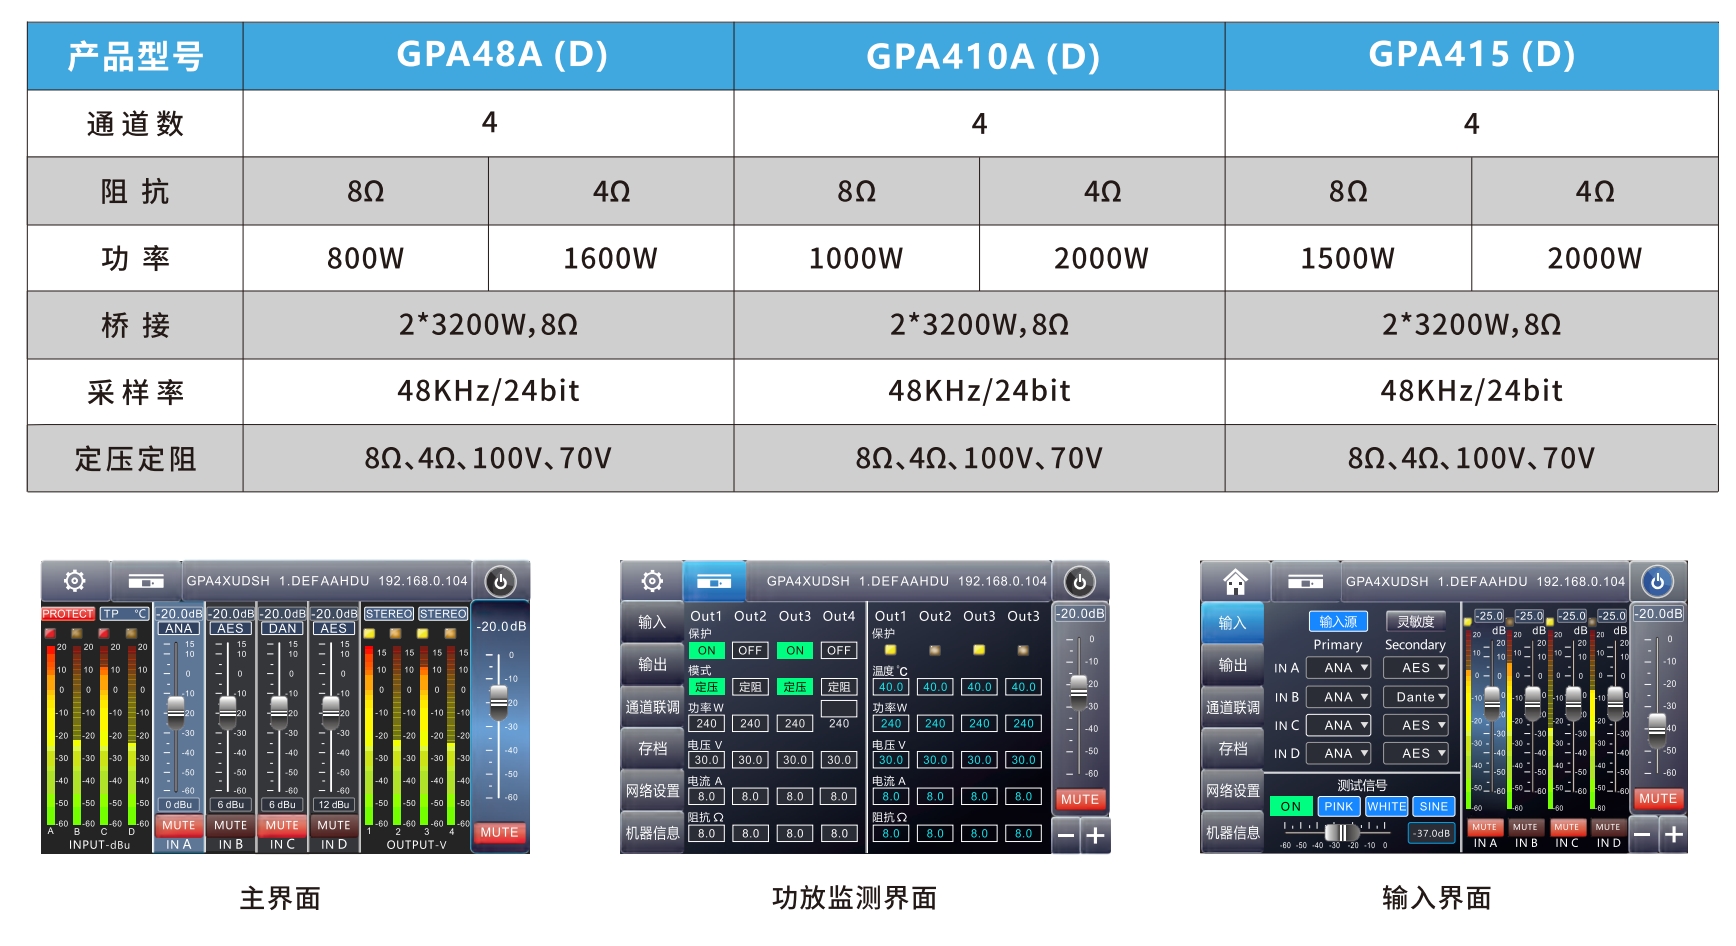This screenshot has width=1736, height=946.
Task: Click master volume fader in main interface
Action: (x=498, y=699)
